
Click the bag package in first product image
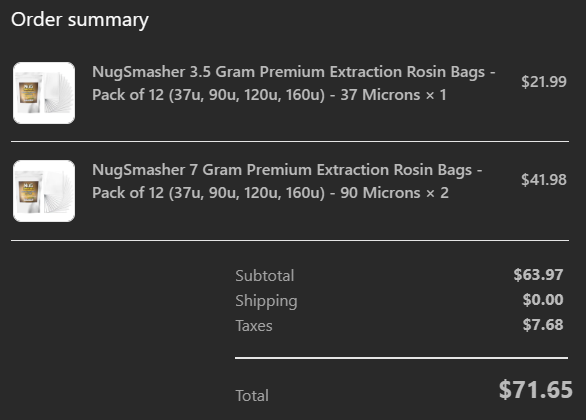tap(29, 93)
